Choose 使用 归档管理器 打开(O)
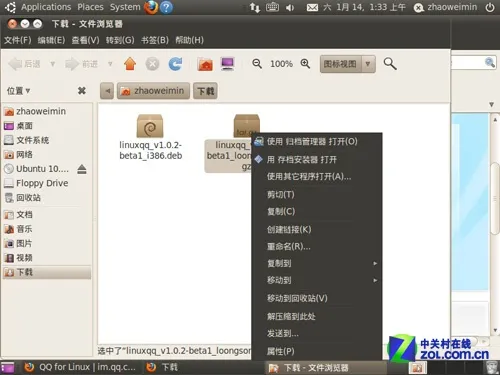Image resolution: width=500 pixels, height=375 pixels. pyautogui.click(x=317, y=142)
